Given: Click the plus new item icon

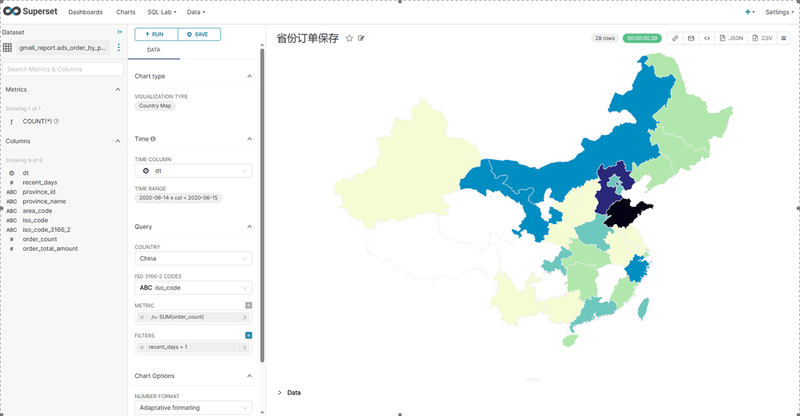Looking at the screenshot, I should (749, 12).
